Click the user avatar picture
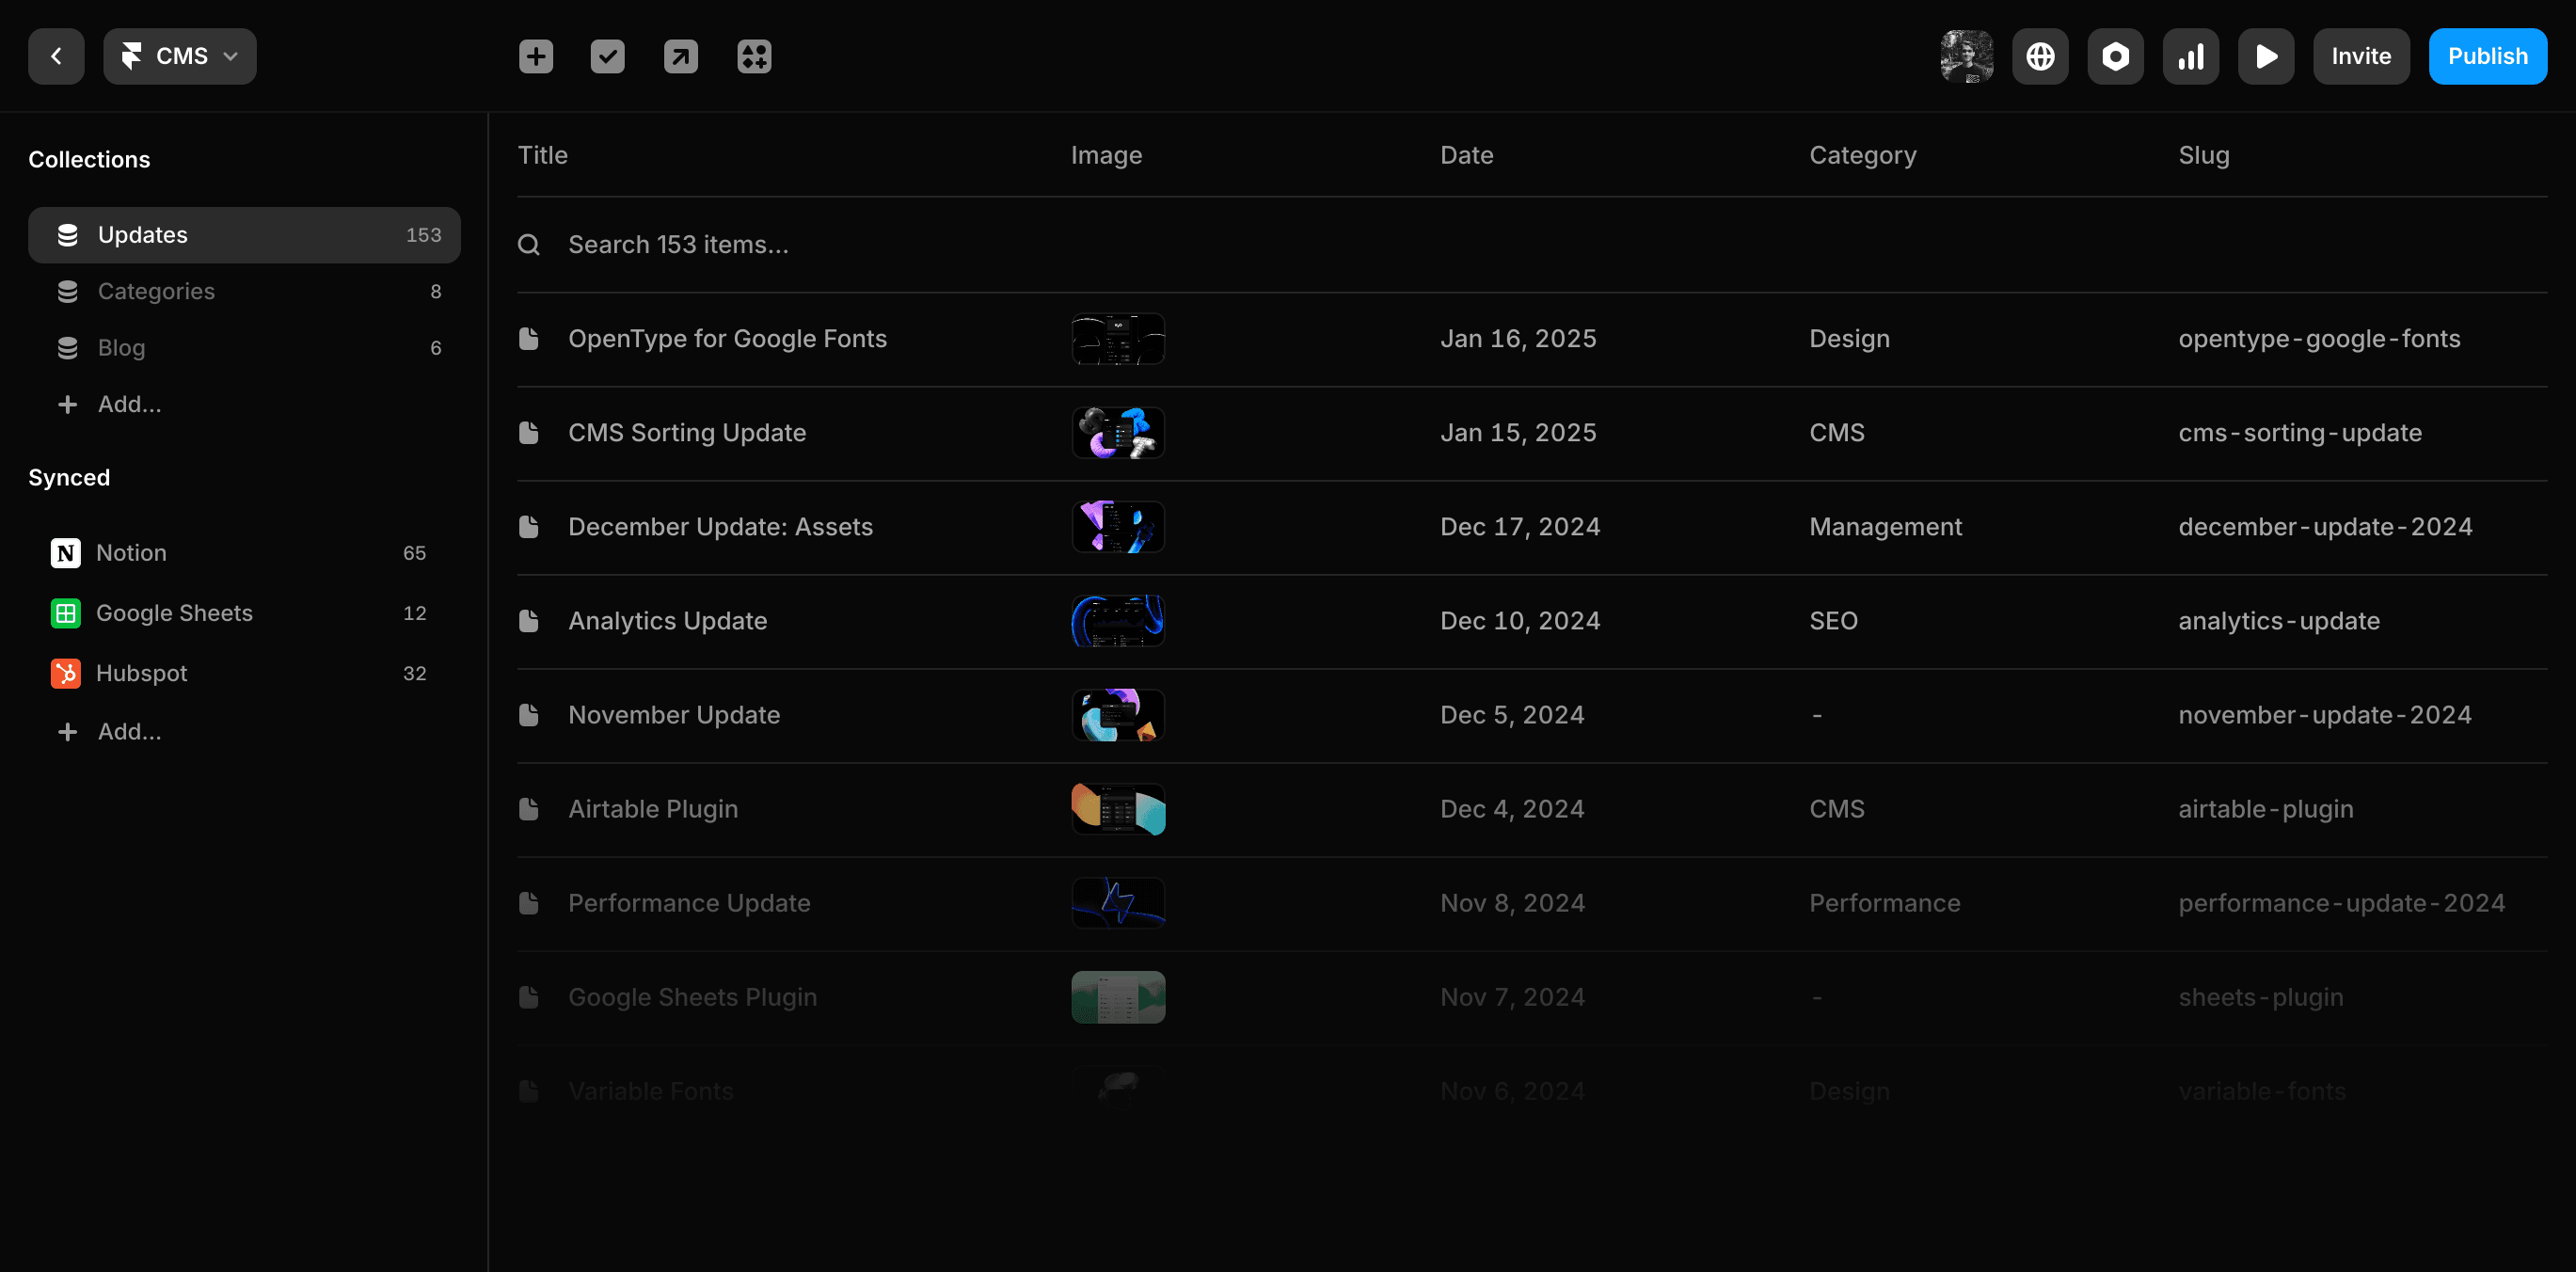2576x1272 pixels. [1966, 56]
